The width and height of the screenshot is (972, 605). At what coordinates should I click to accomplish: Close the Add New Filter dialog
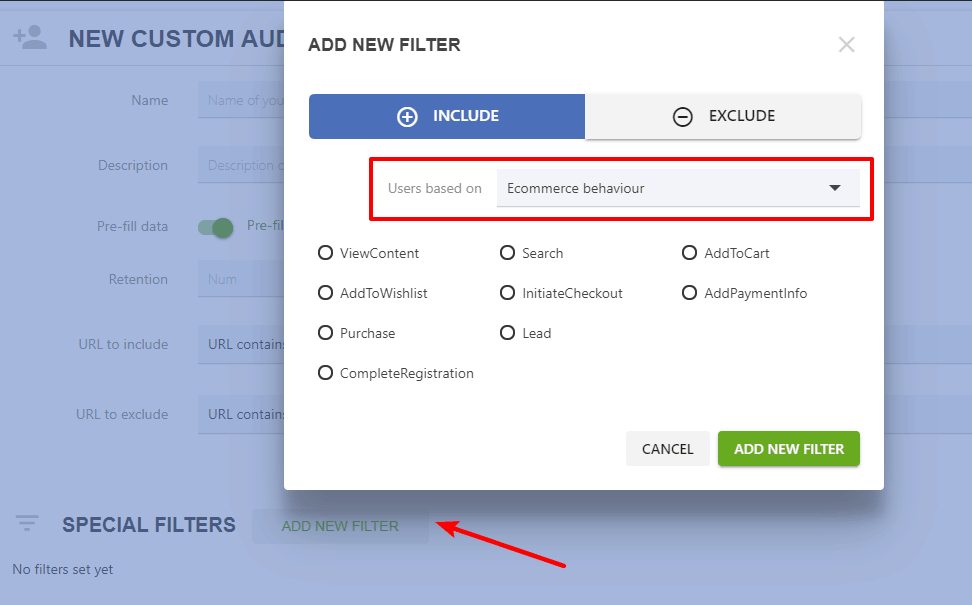(x=846, y=45)
